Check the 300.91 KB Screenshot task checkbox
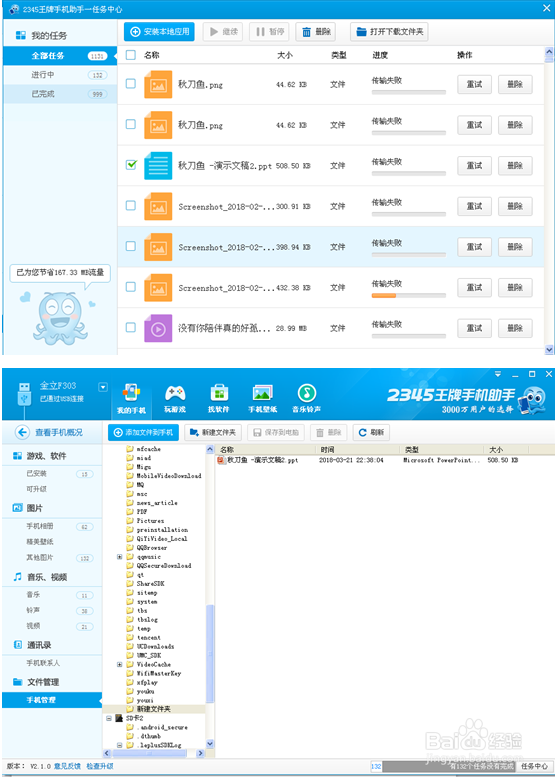555x778 pixels. [x=130, y=205]
